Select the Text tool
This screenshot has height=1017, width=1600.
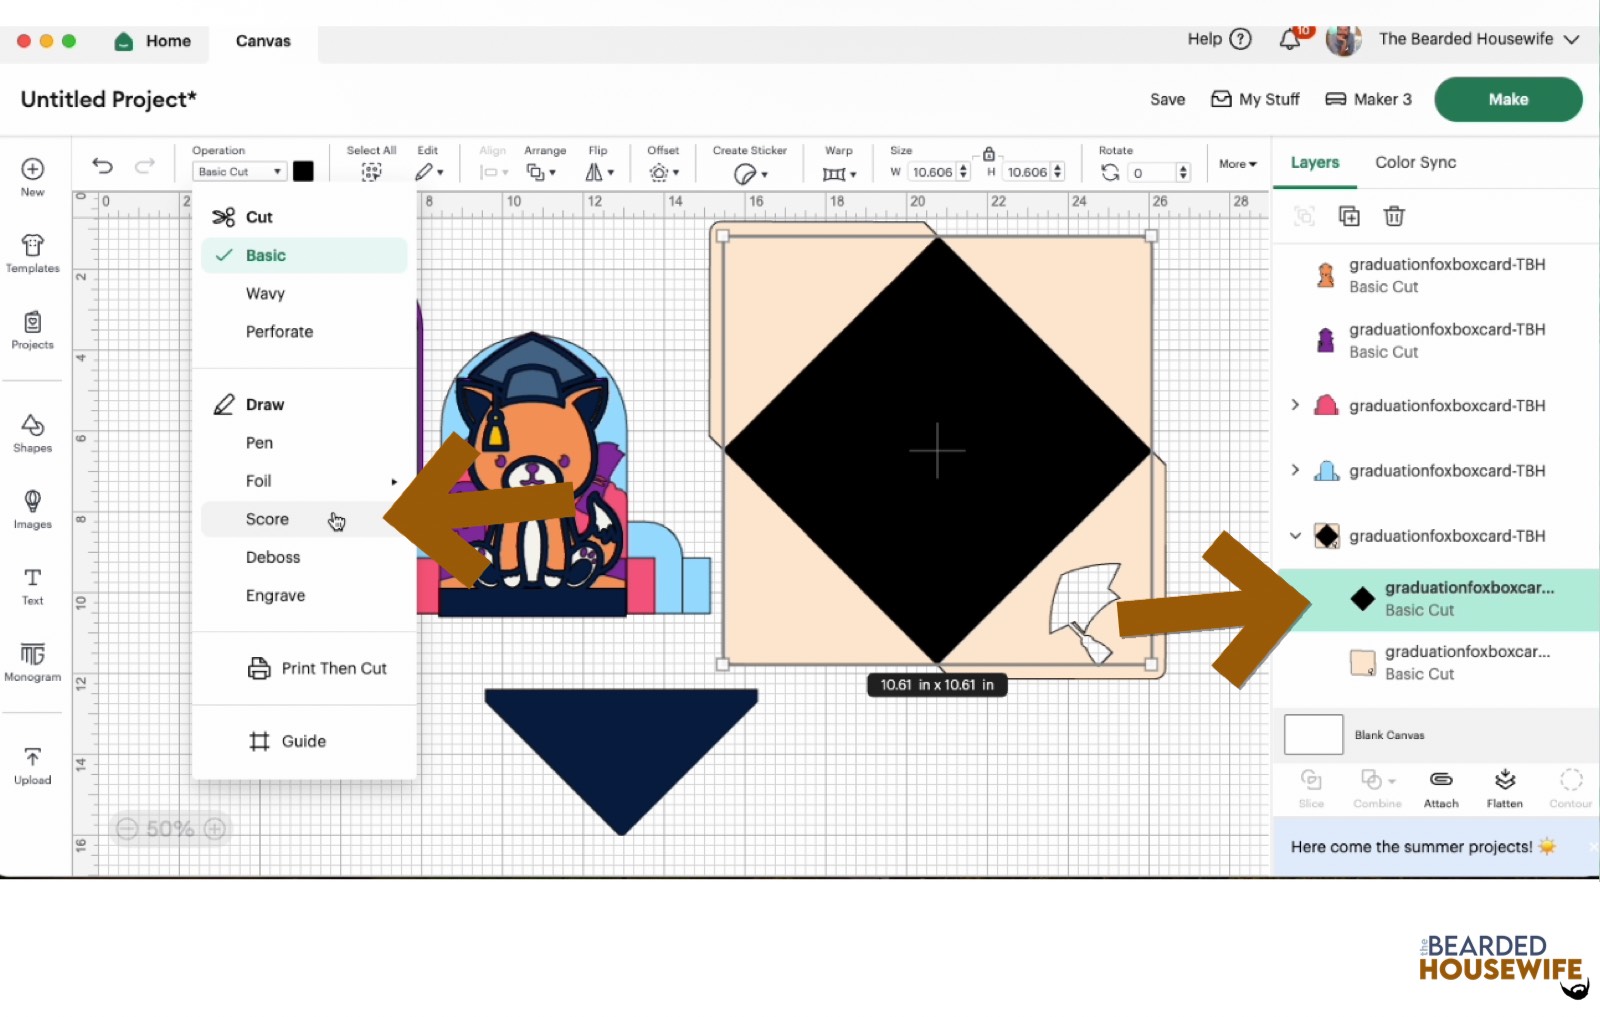click(x=32, y=585)
